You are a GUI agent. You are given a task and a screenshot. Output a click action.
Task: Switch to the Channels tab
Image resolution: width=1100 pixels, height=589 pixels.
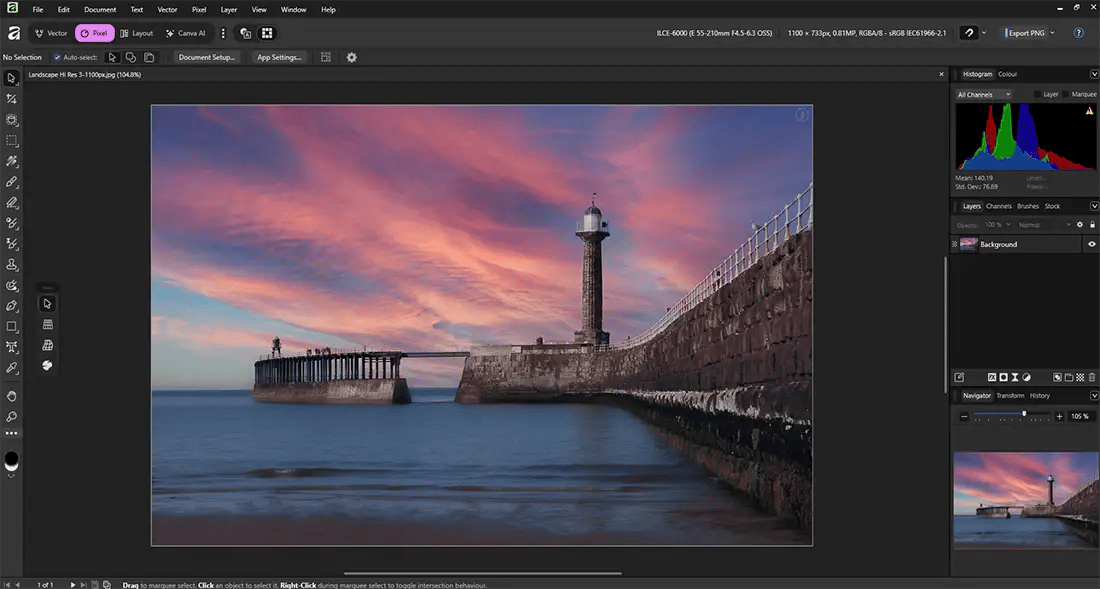pos(998,206)
